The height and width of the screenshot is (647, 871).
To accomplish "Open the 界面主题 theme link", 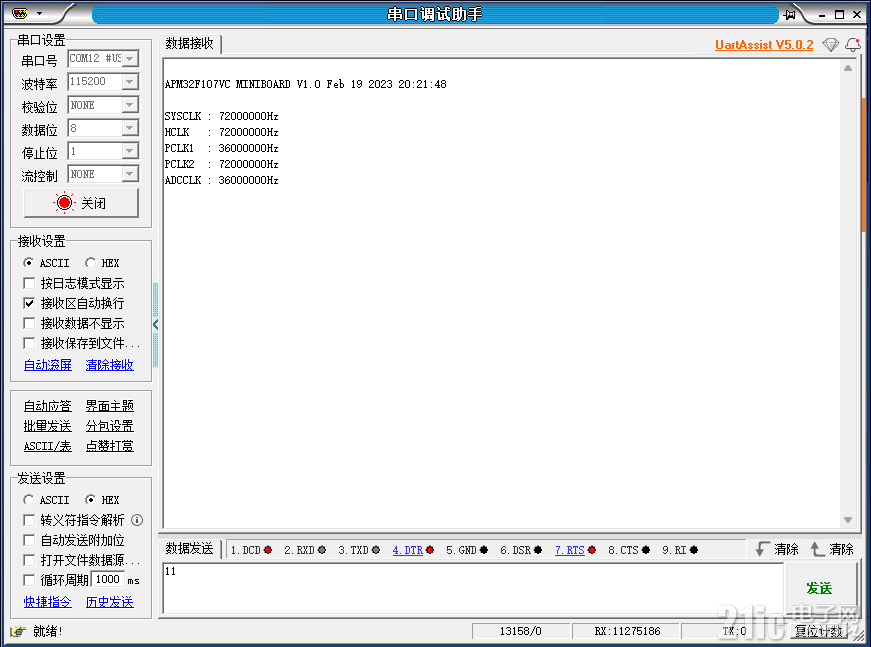I will (109, 406).
